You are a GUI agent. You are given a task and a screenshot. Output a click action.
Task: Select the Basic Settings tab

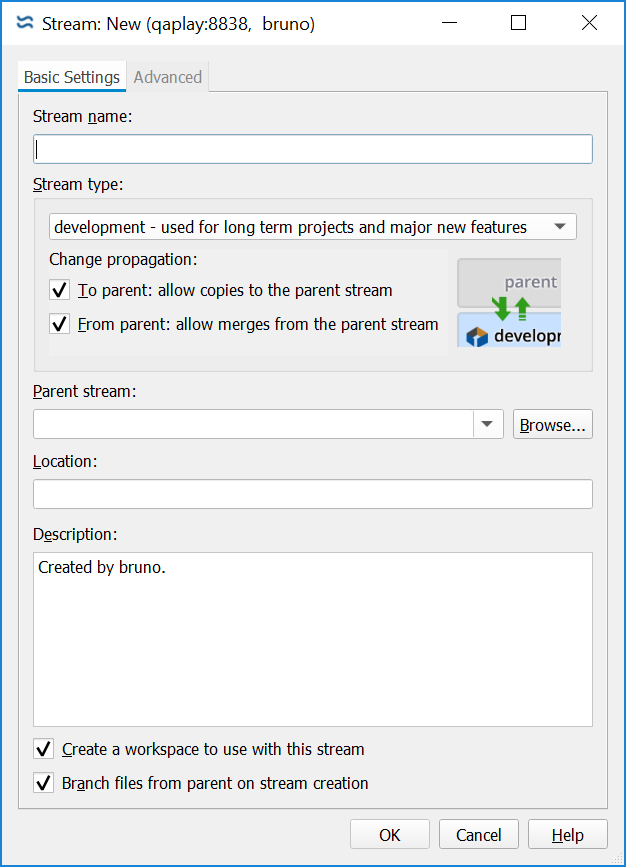coord(72,77)
